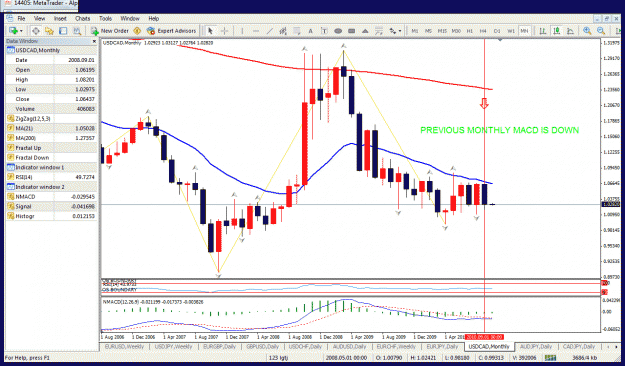Screen dimensions: 625x366
Task: Toggle the Market Watch window icon
Action: 35,31
